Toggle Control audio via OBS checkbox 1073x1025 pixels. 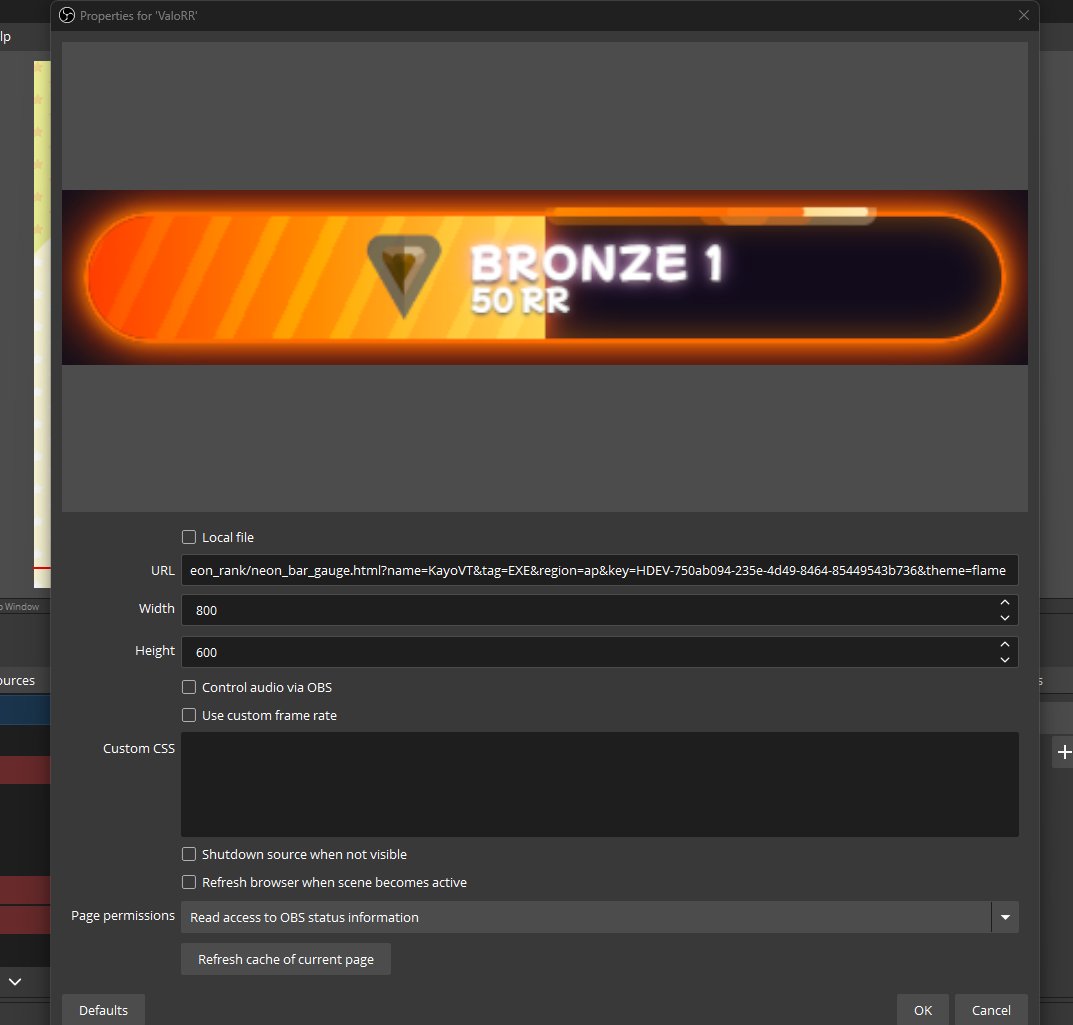(189, 687)
